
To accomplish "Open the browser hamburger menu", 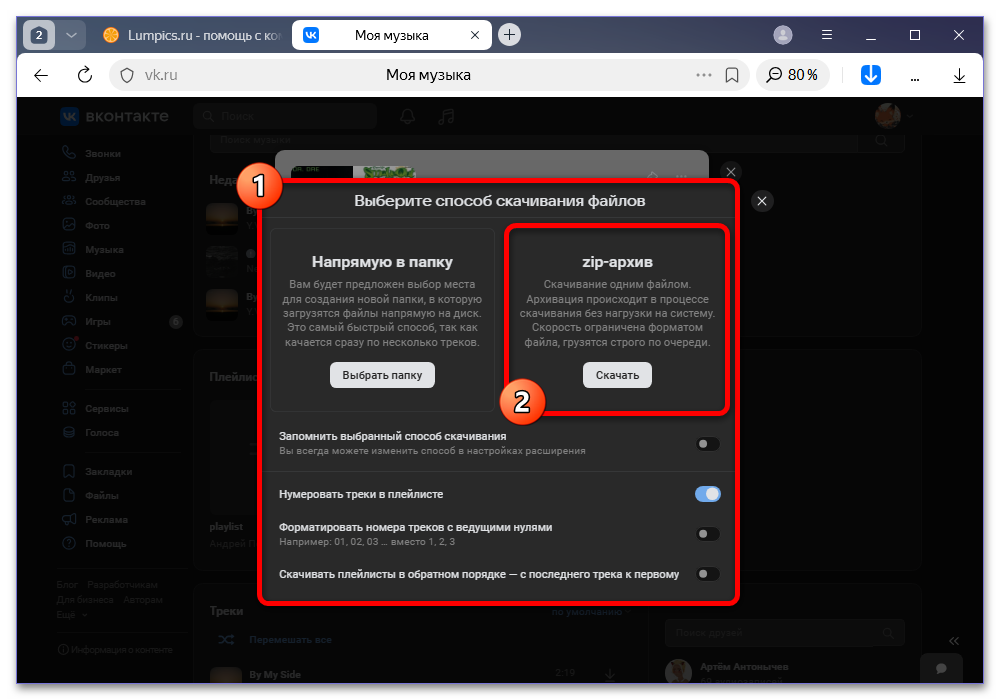I will 827,35.
